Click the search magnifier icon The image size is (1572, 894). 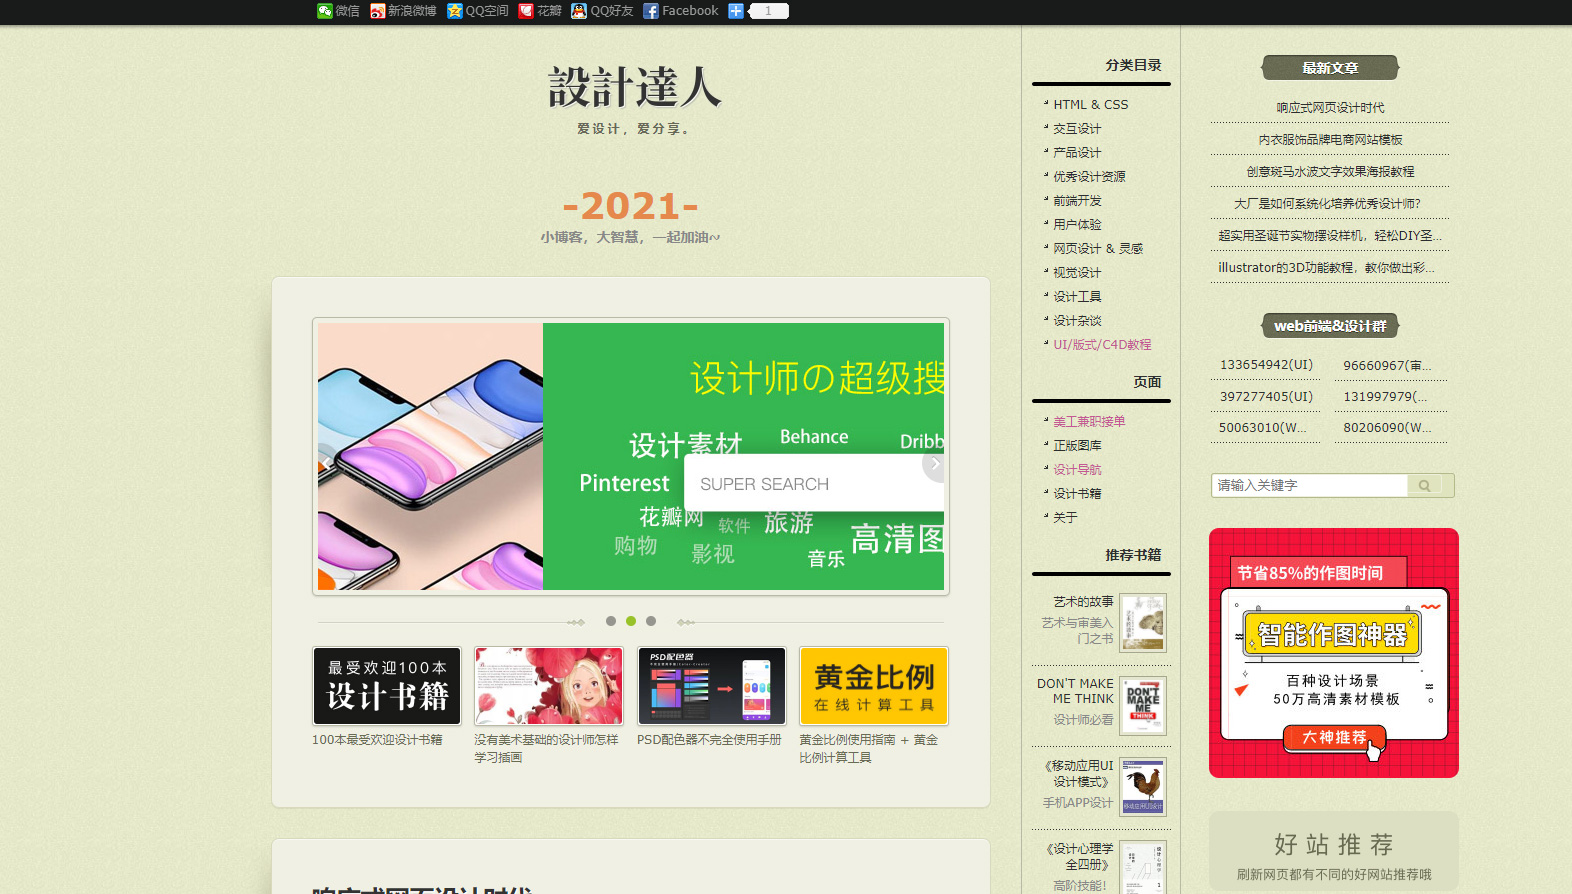click(x=1424, y=486)
